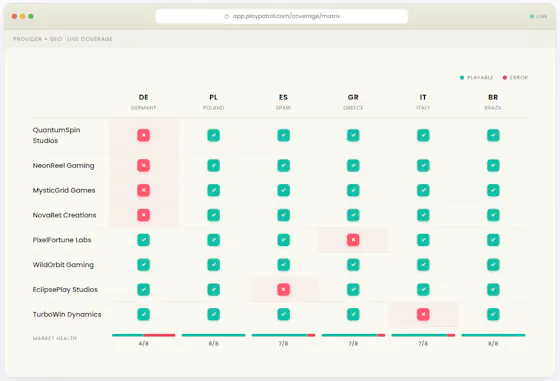Click the Germany market health bar
This screenshot has width=560, height=381.
(144, 335)
